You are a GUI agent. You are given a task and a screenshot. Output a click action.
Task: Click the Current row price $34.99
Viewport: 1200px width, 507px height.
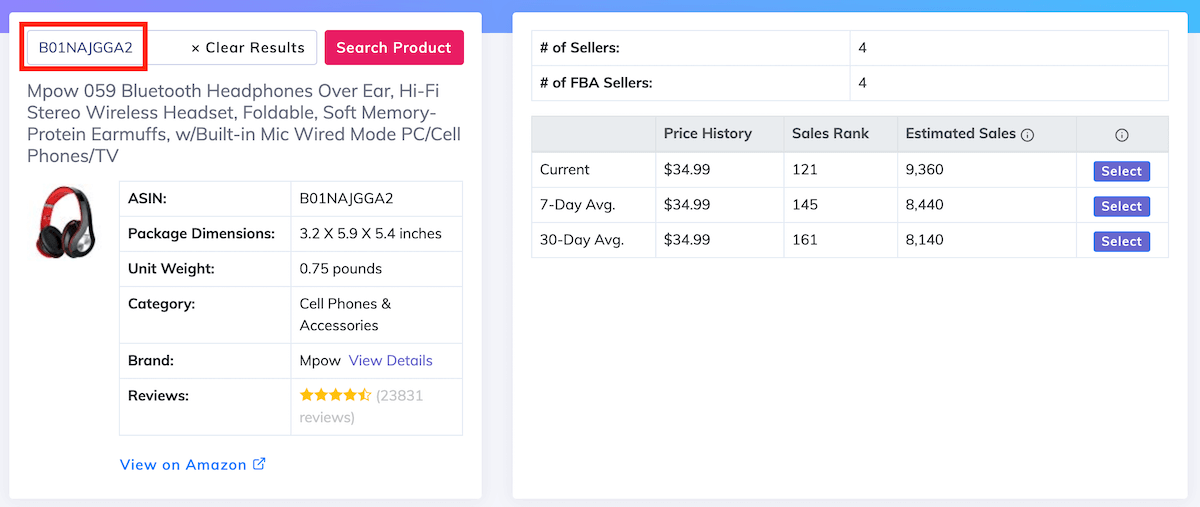[687, 169]
